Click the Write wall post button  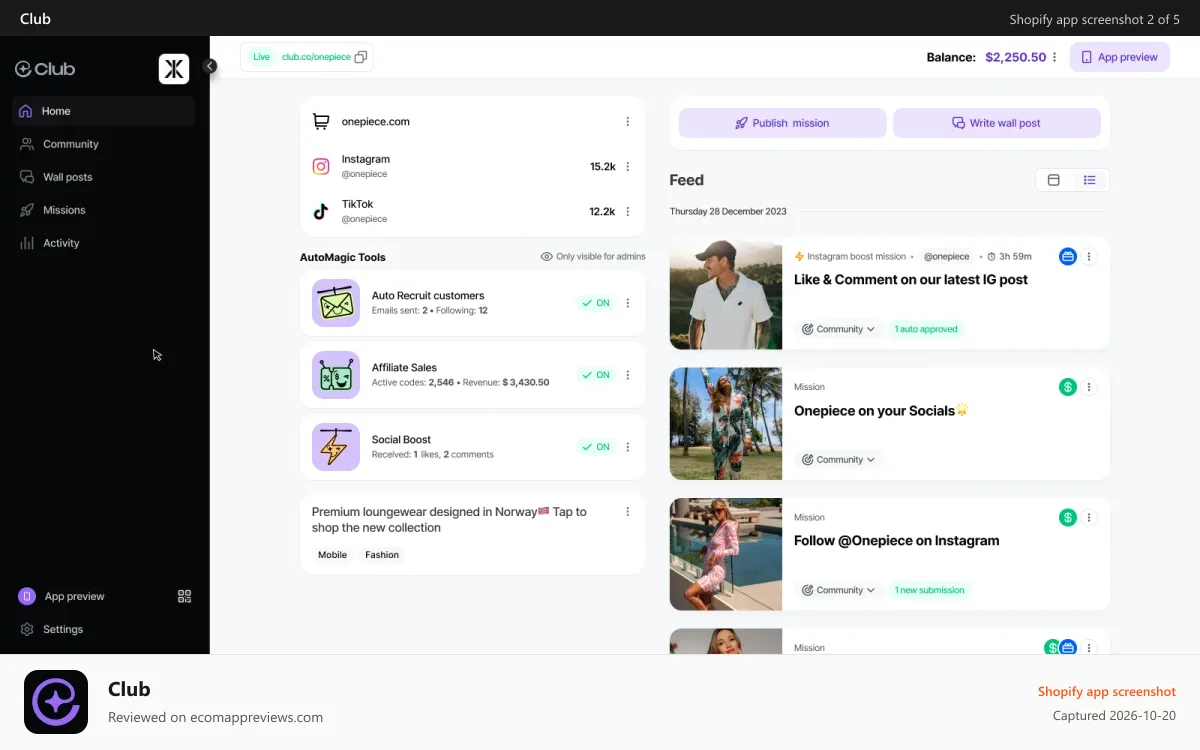[x=996, y=123]
